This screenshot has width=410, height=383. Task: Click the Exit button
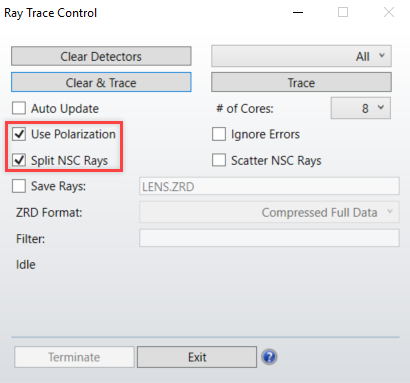click(x=197, y=357)
